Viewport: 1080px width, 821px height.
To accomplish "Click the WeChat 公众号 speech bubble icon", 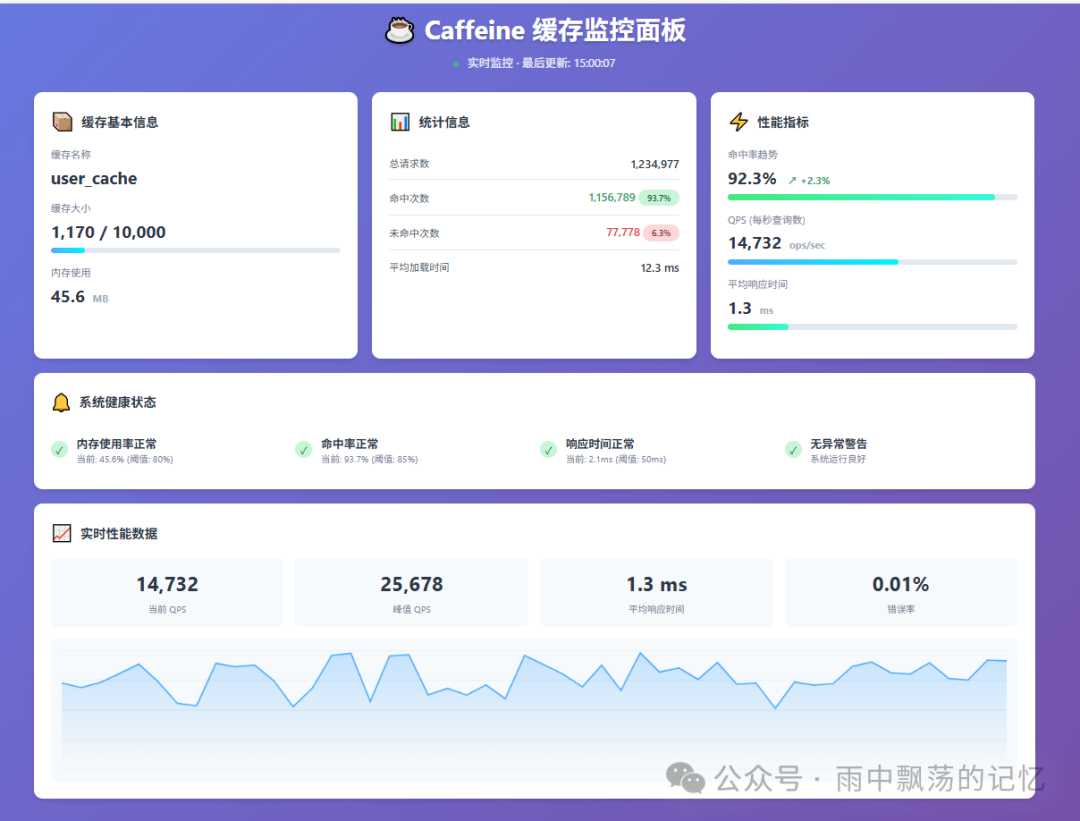I will [x=684, y=778].
